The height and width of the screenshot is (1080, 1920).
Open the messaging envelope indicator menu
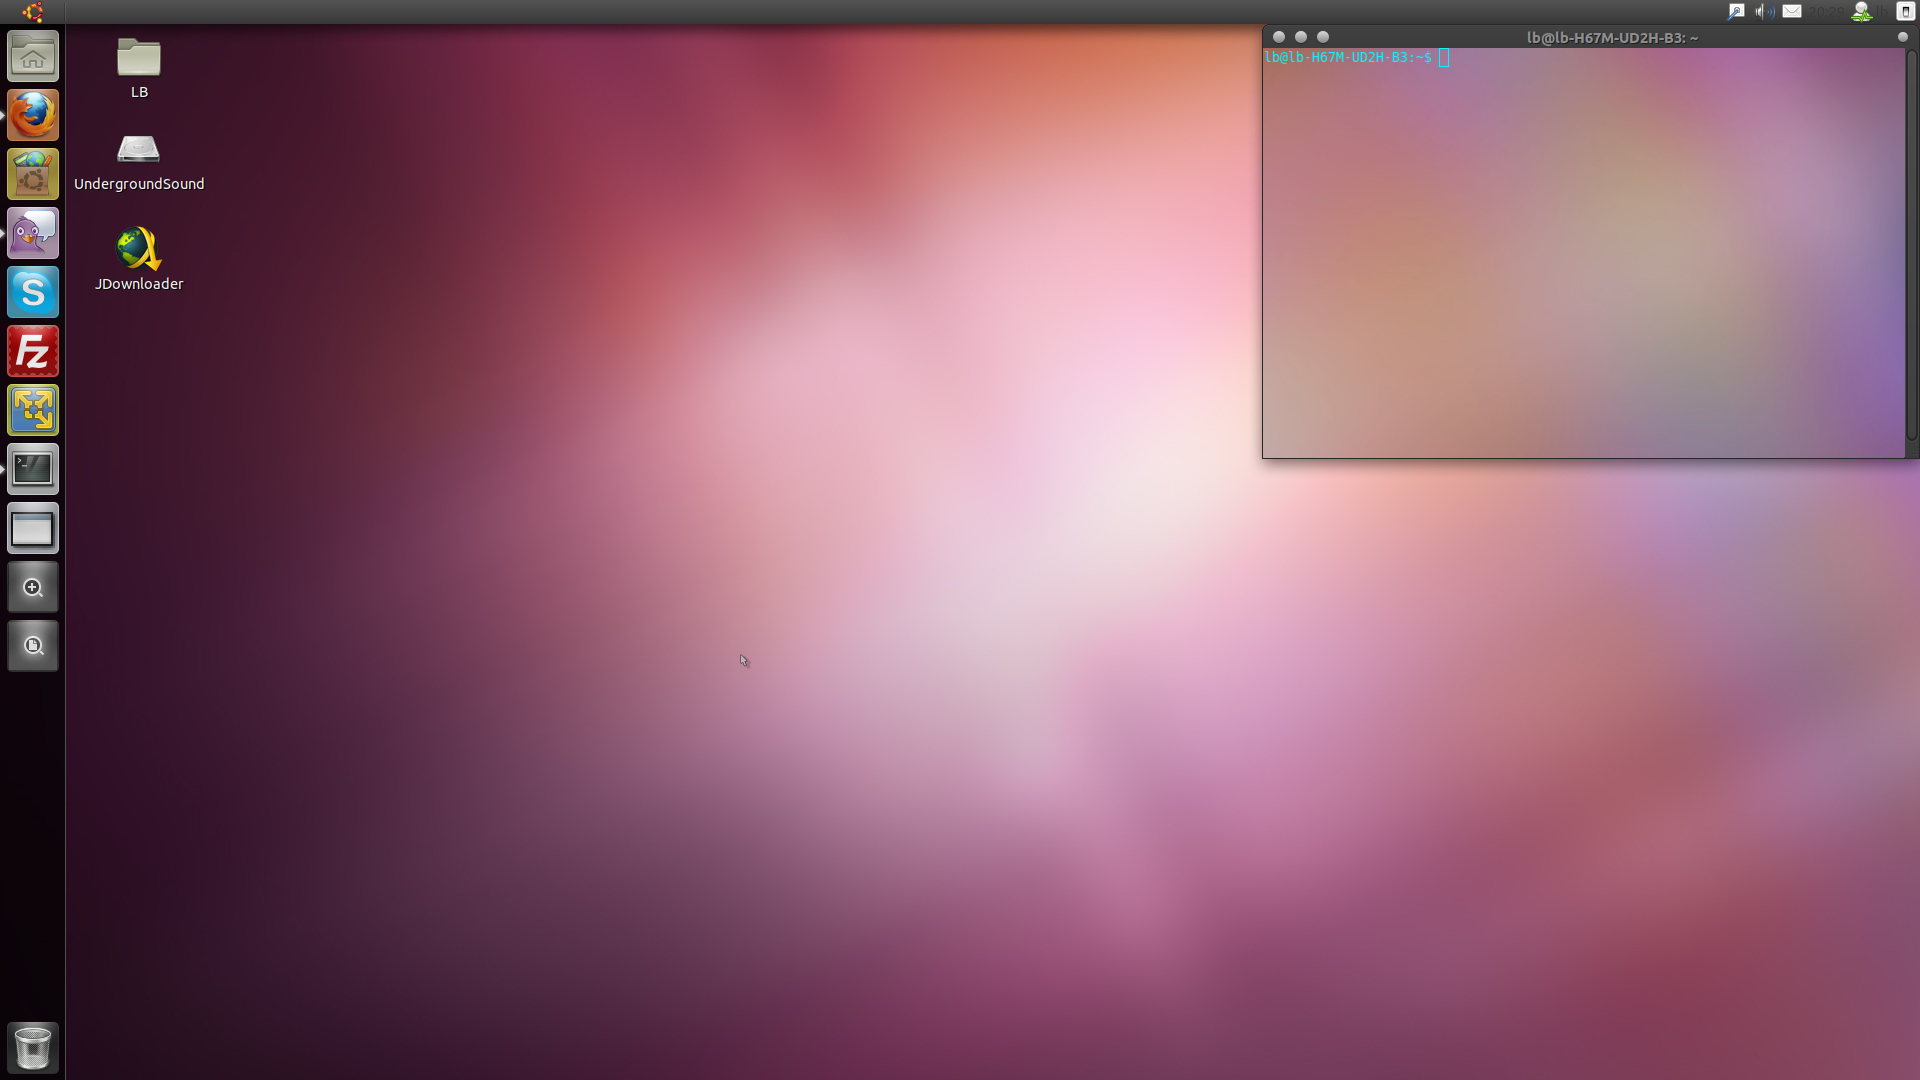tap(1792, 12)
